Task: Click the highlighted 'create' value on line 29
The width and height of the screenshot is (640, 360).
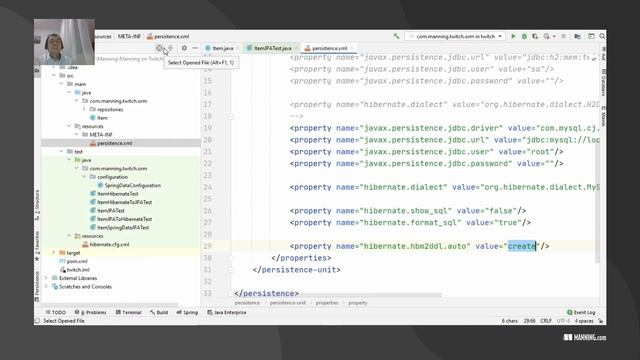Action: click(x=522, y=246)
